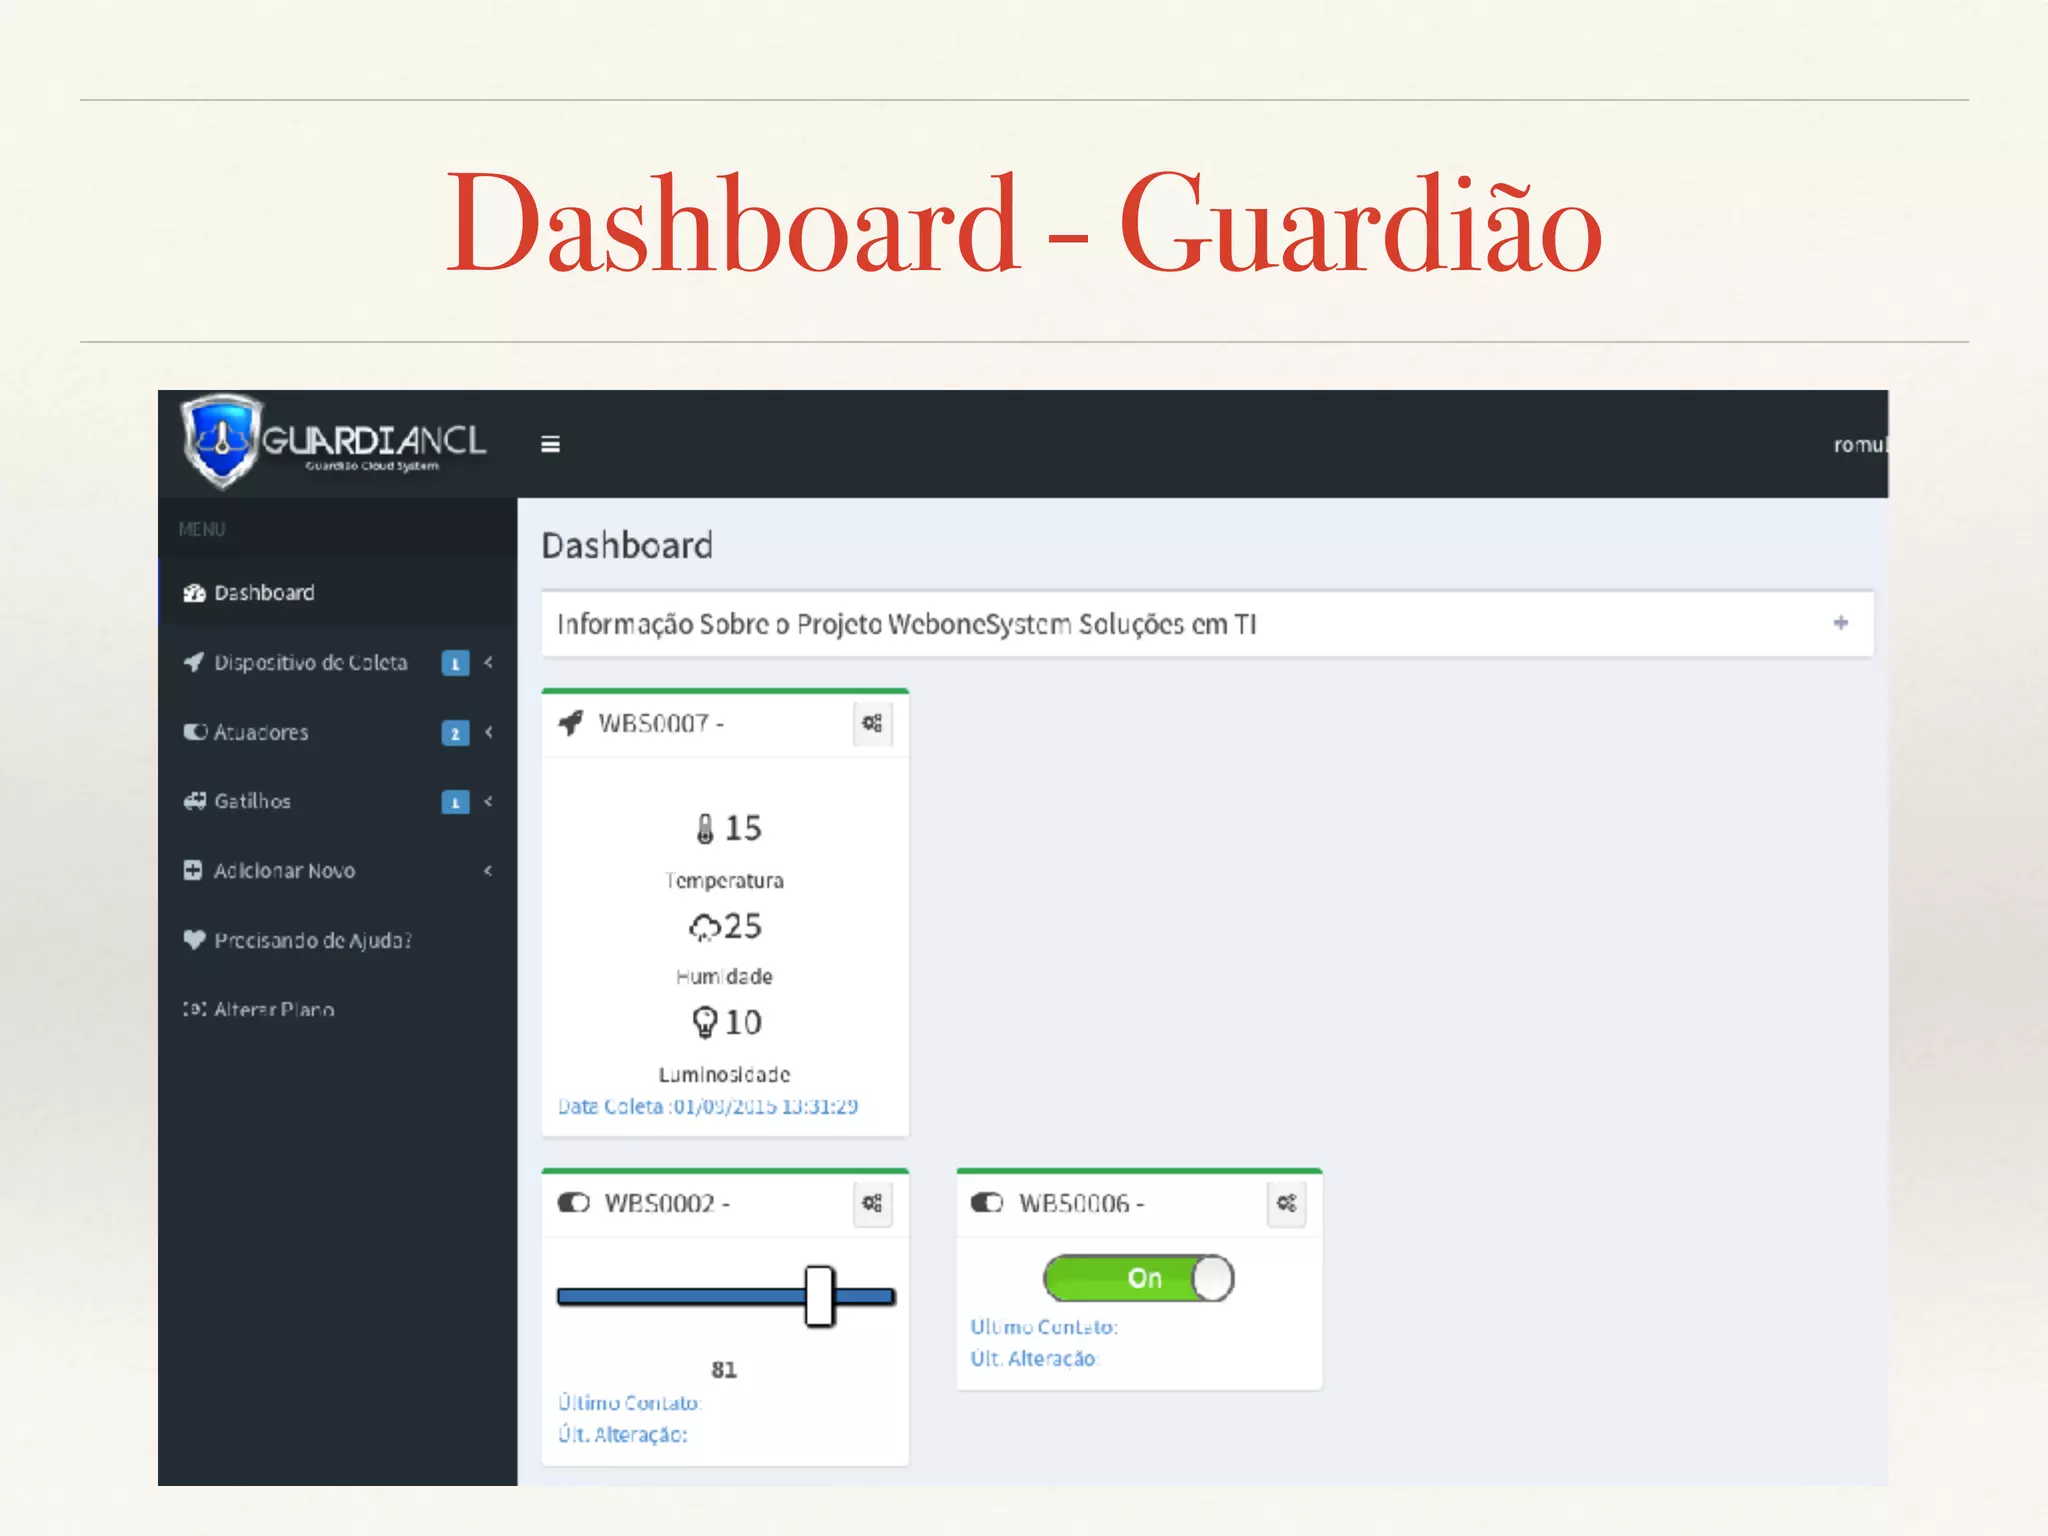The image size is (2048, 1536).
Task: Click the Dispositivo de Coleta rocket icon
Action: point(194,662)
